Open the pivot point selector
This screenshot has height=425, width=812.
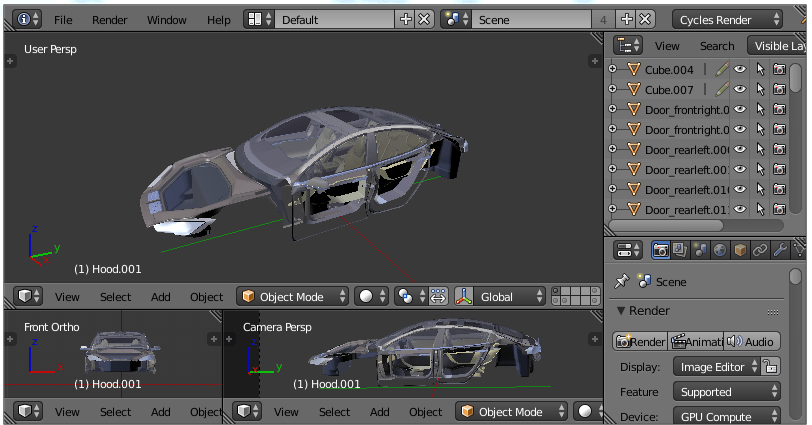click(x=411, y=296)
